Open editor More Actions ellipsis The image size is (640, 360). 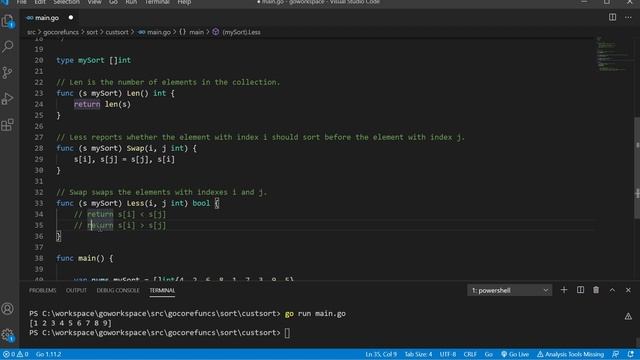628,17
